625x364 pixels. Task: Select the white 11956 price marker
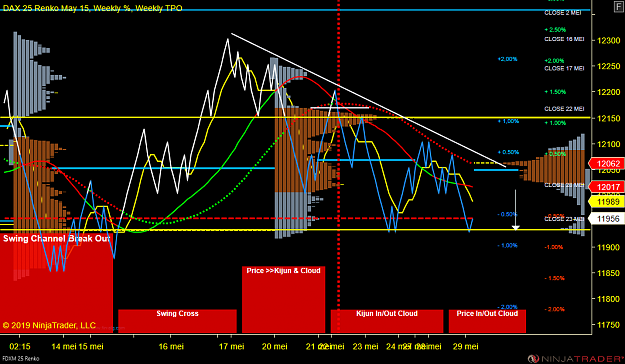(607, 218)
